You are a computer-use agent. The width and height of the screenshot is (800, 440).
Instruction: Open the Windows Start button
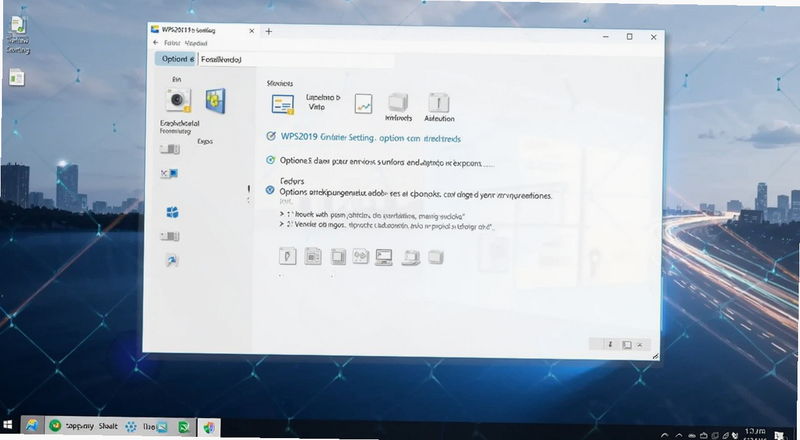pyautogui.click(x=8, y=425)
